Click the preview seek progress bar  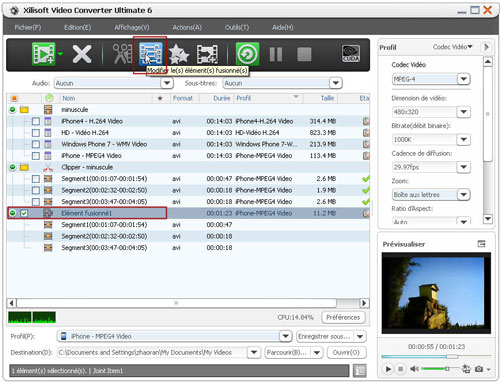436,357
